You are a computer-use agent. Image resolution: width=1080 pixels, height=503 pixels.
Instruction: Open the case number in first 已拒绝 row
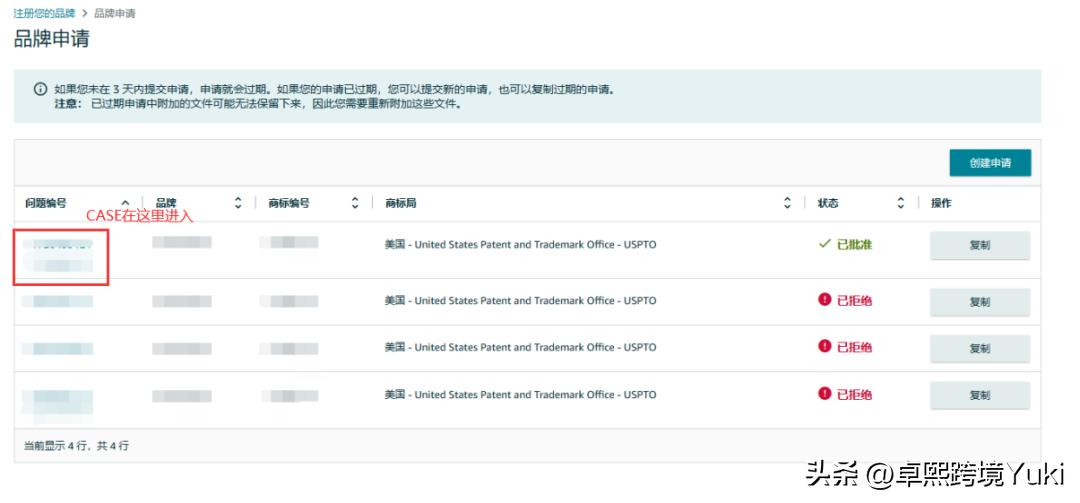pyautogui.click(x=57, y=301)
